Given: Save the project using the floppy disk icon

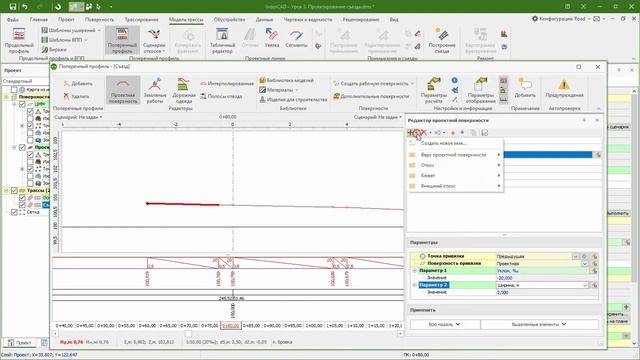Looking at the screenshot, I should pos(13,7).
